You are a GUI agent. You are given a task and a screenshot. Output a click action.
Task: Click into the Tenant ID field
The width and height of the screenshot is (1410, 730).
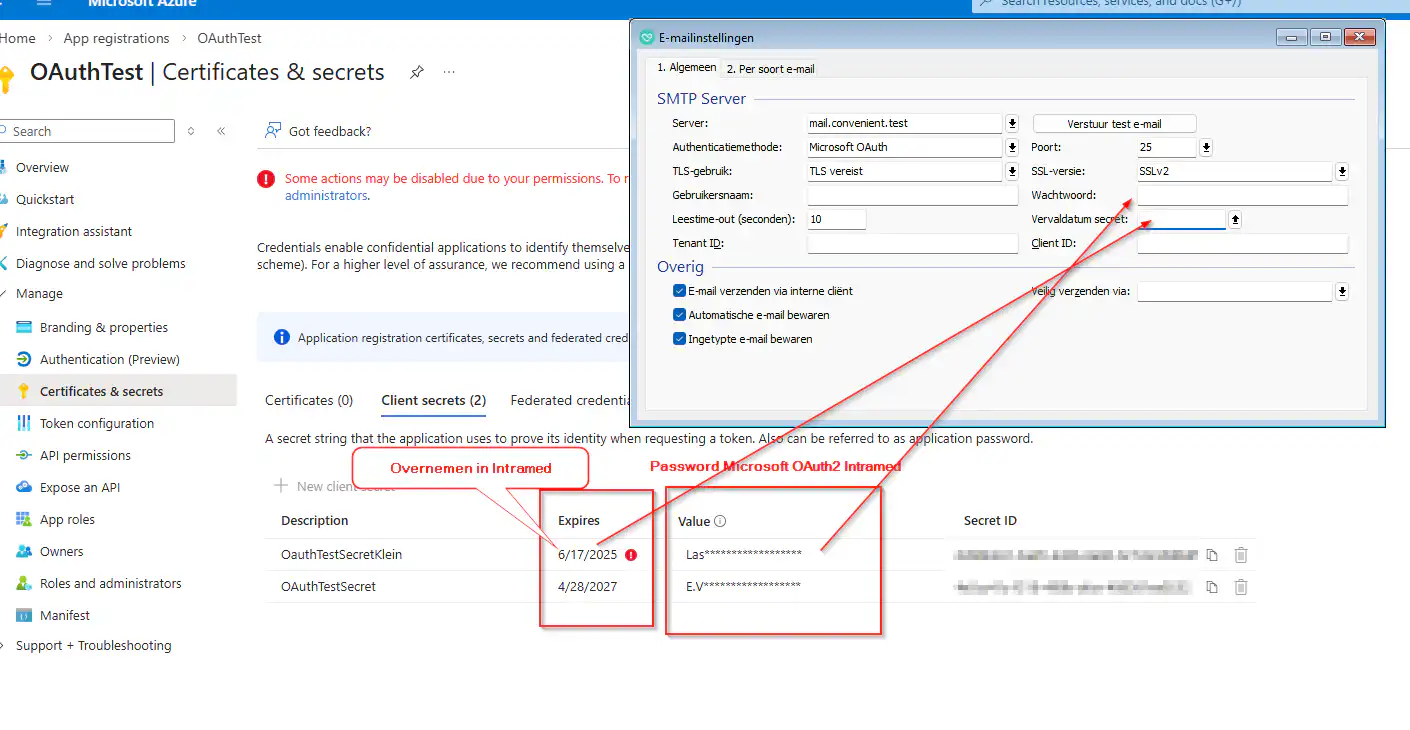click(x=912, y=243)
